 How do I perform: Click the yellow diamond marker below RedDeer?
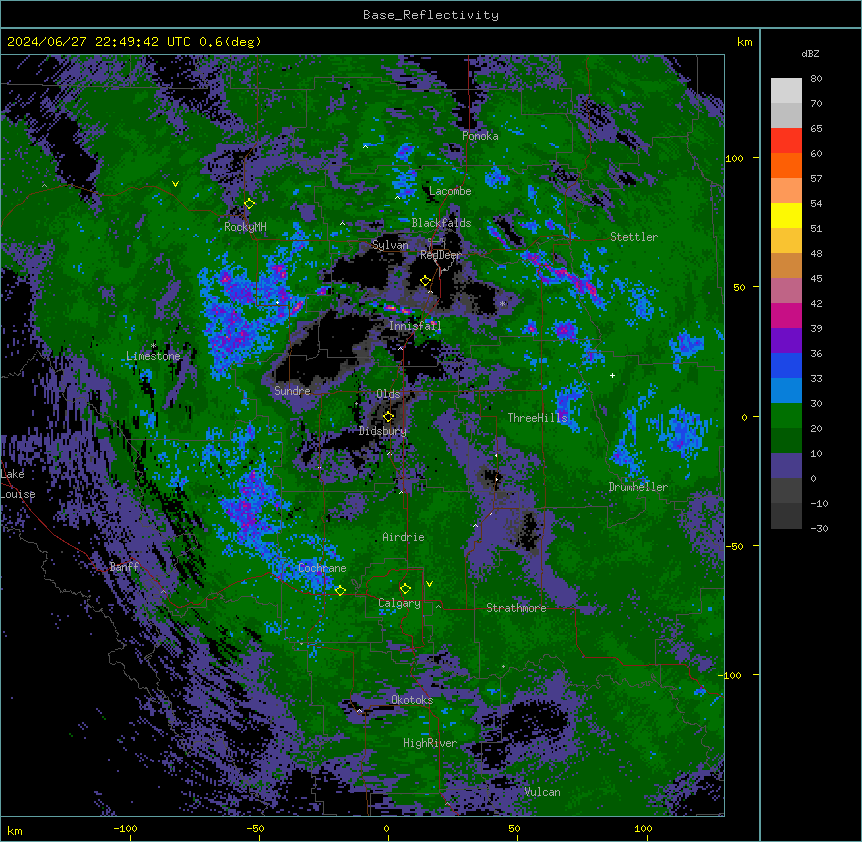tap(425, 281)
